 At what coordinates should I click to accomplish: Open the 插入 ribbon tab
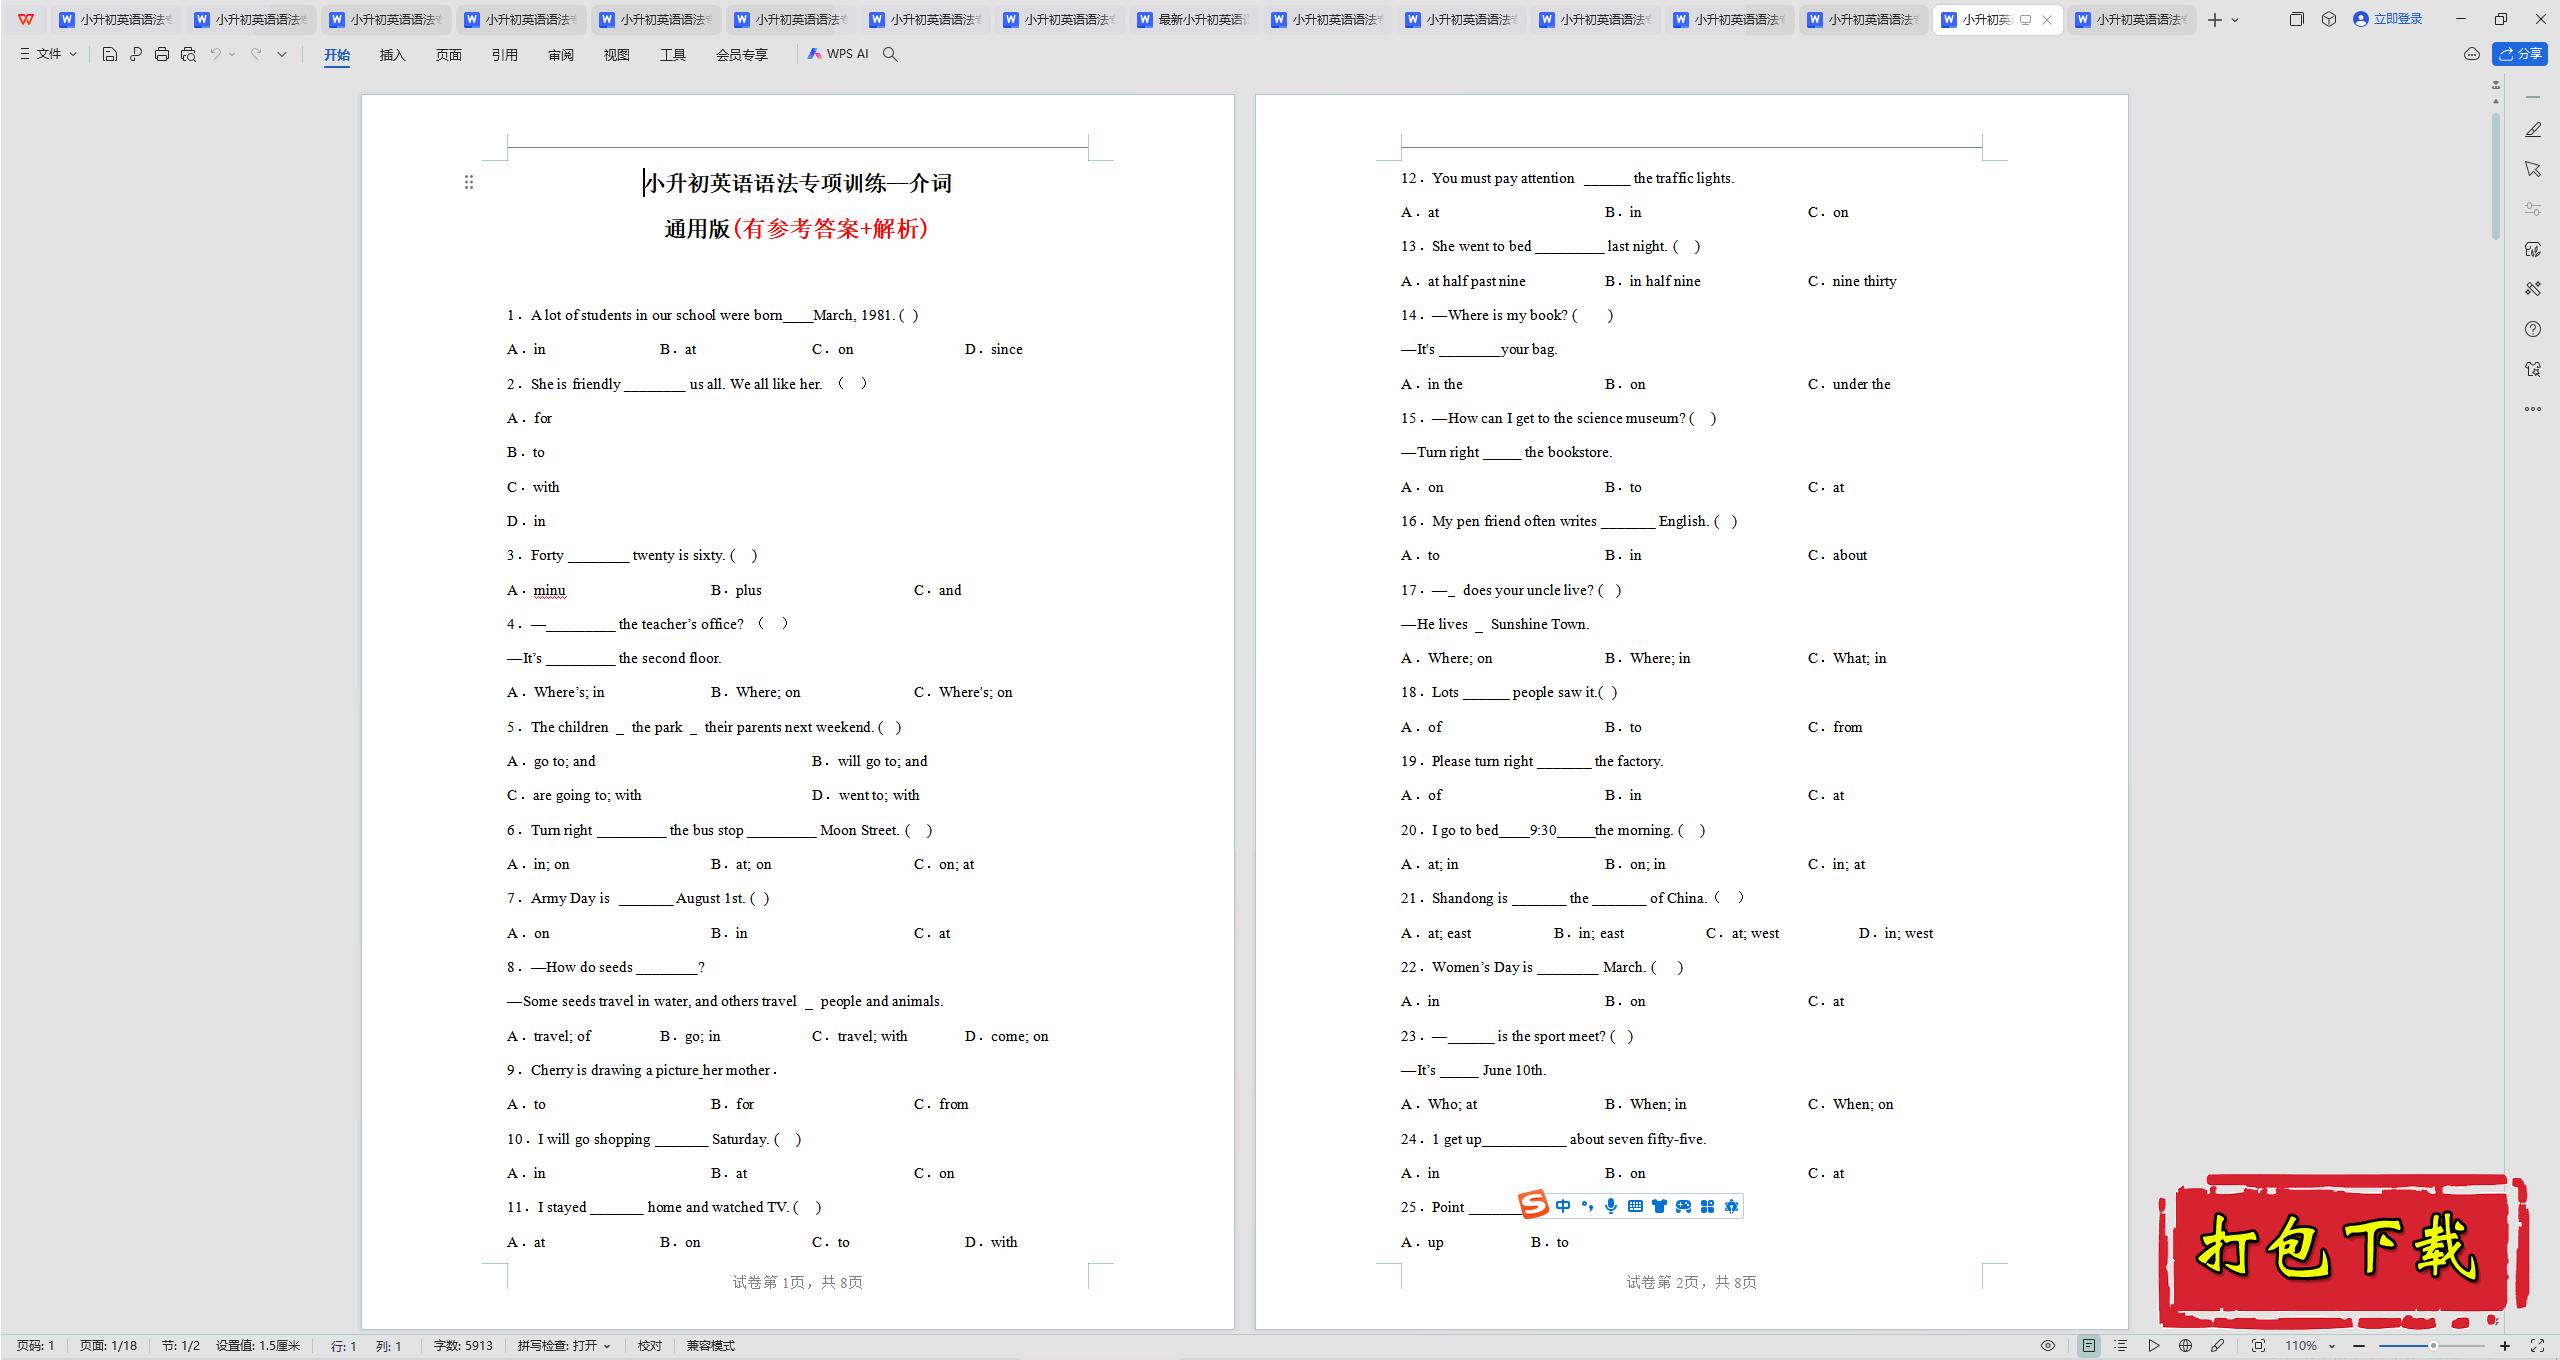tap(392, 55)
